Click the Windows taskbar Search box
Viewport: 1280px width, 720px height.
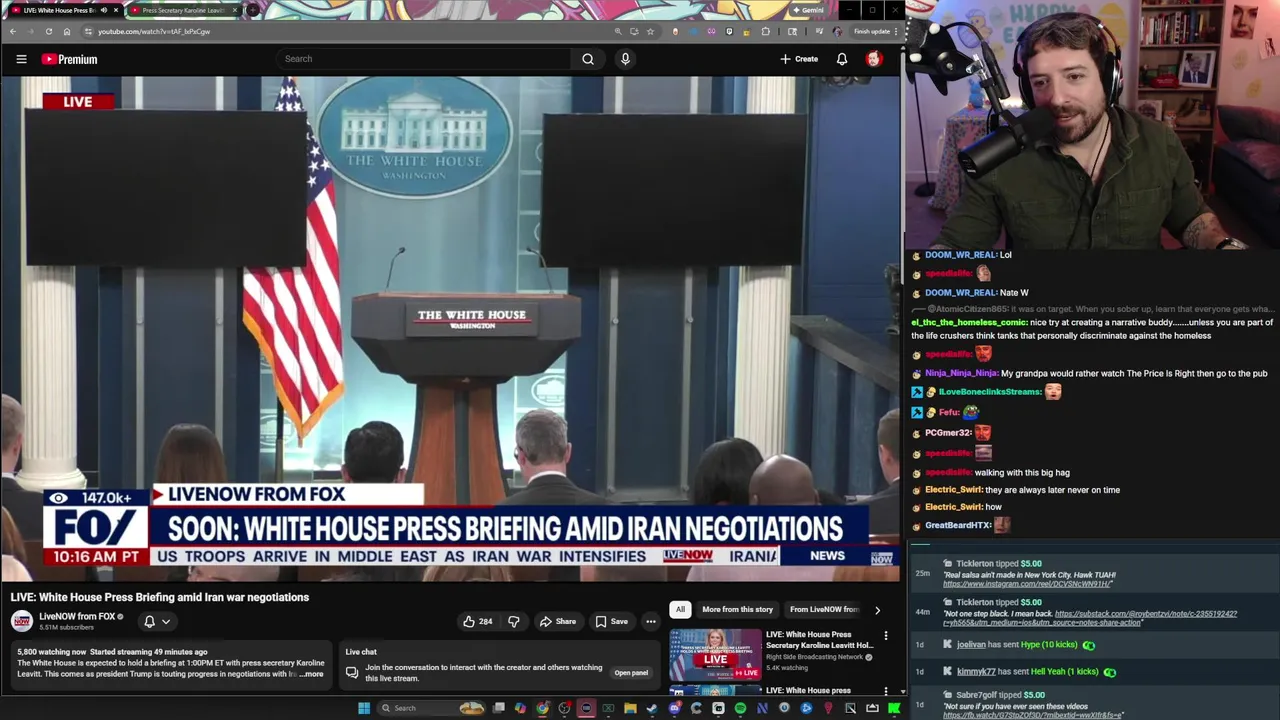(430, 708)
